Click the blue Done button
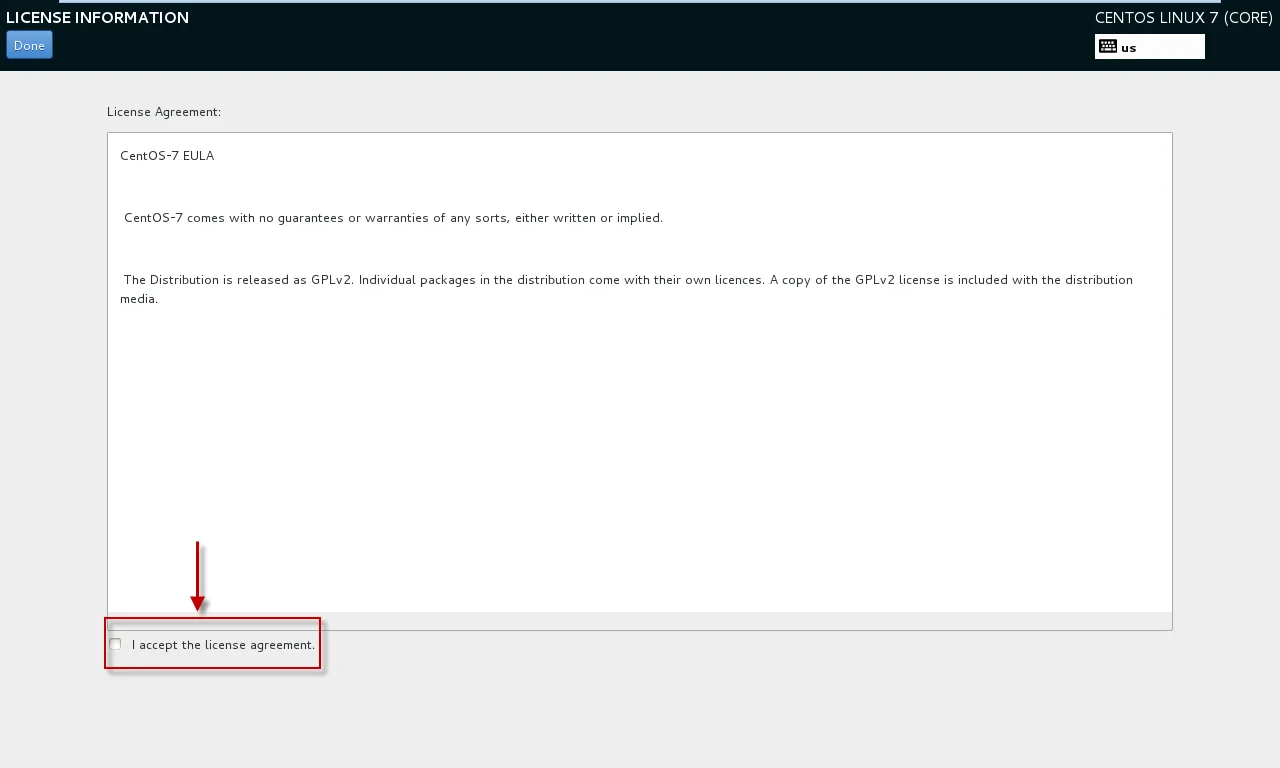 point(29,45)
